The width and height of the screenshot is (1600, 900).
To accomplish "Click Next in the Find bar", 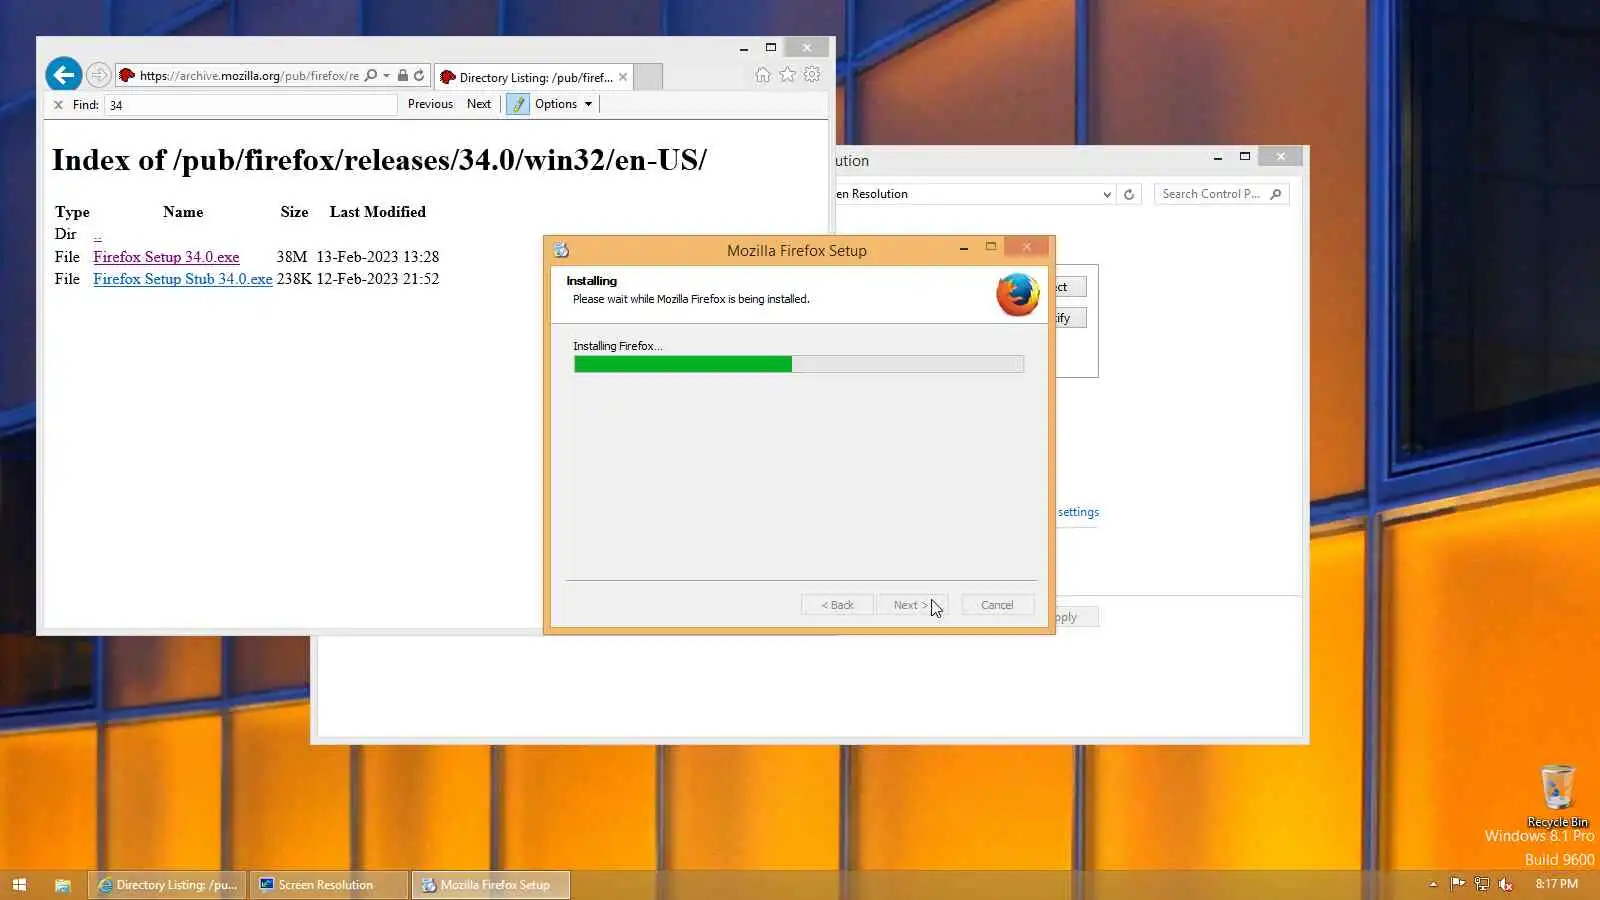I will click(479, 104).
